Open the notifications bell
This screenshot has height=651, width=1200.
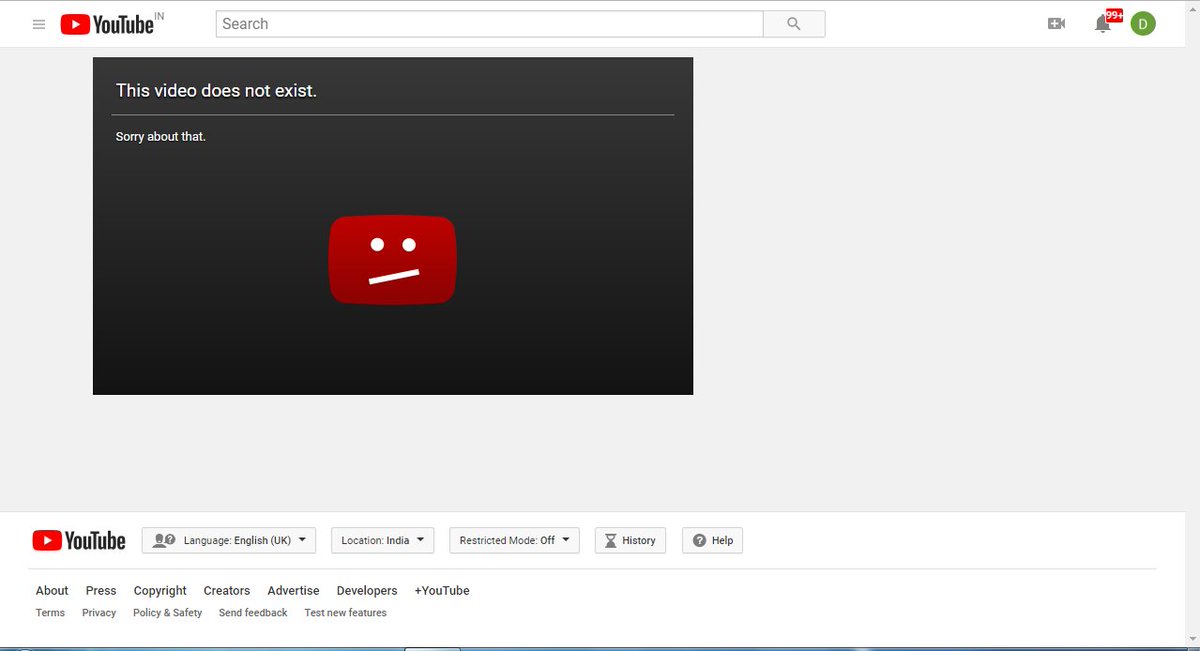1103,23
